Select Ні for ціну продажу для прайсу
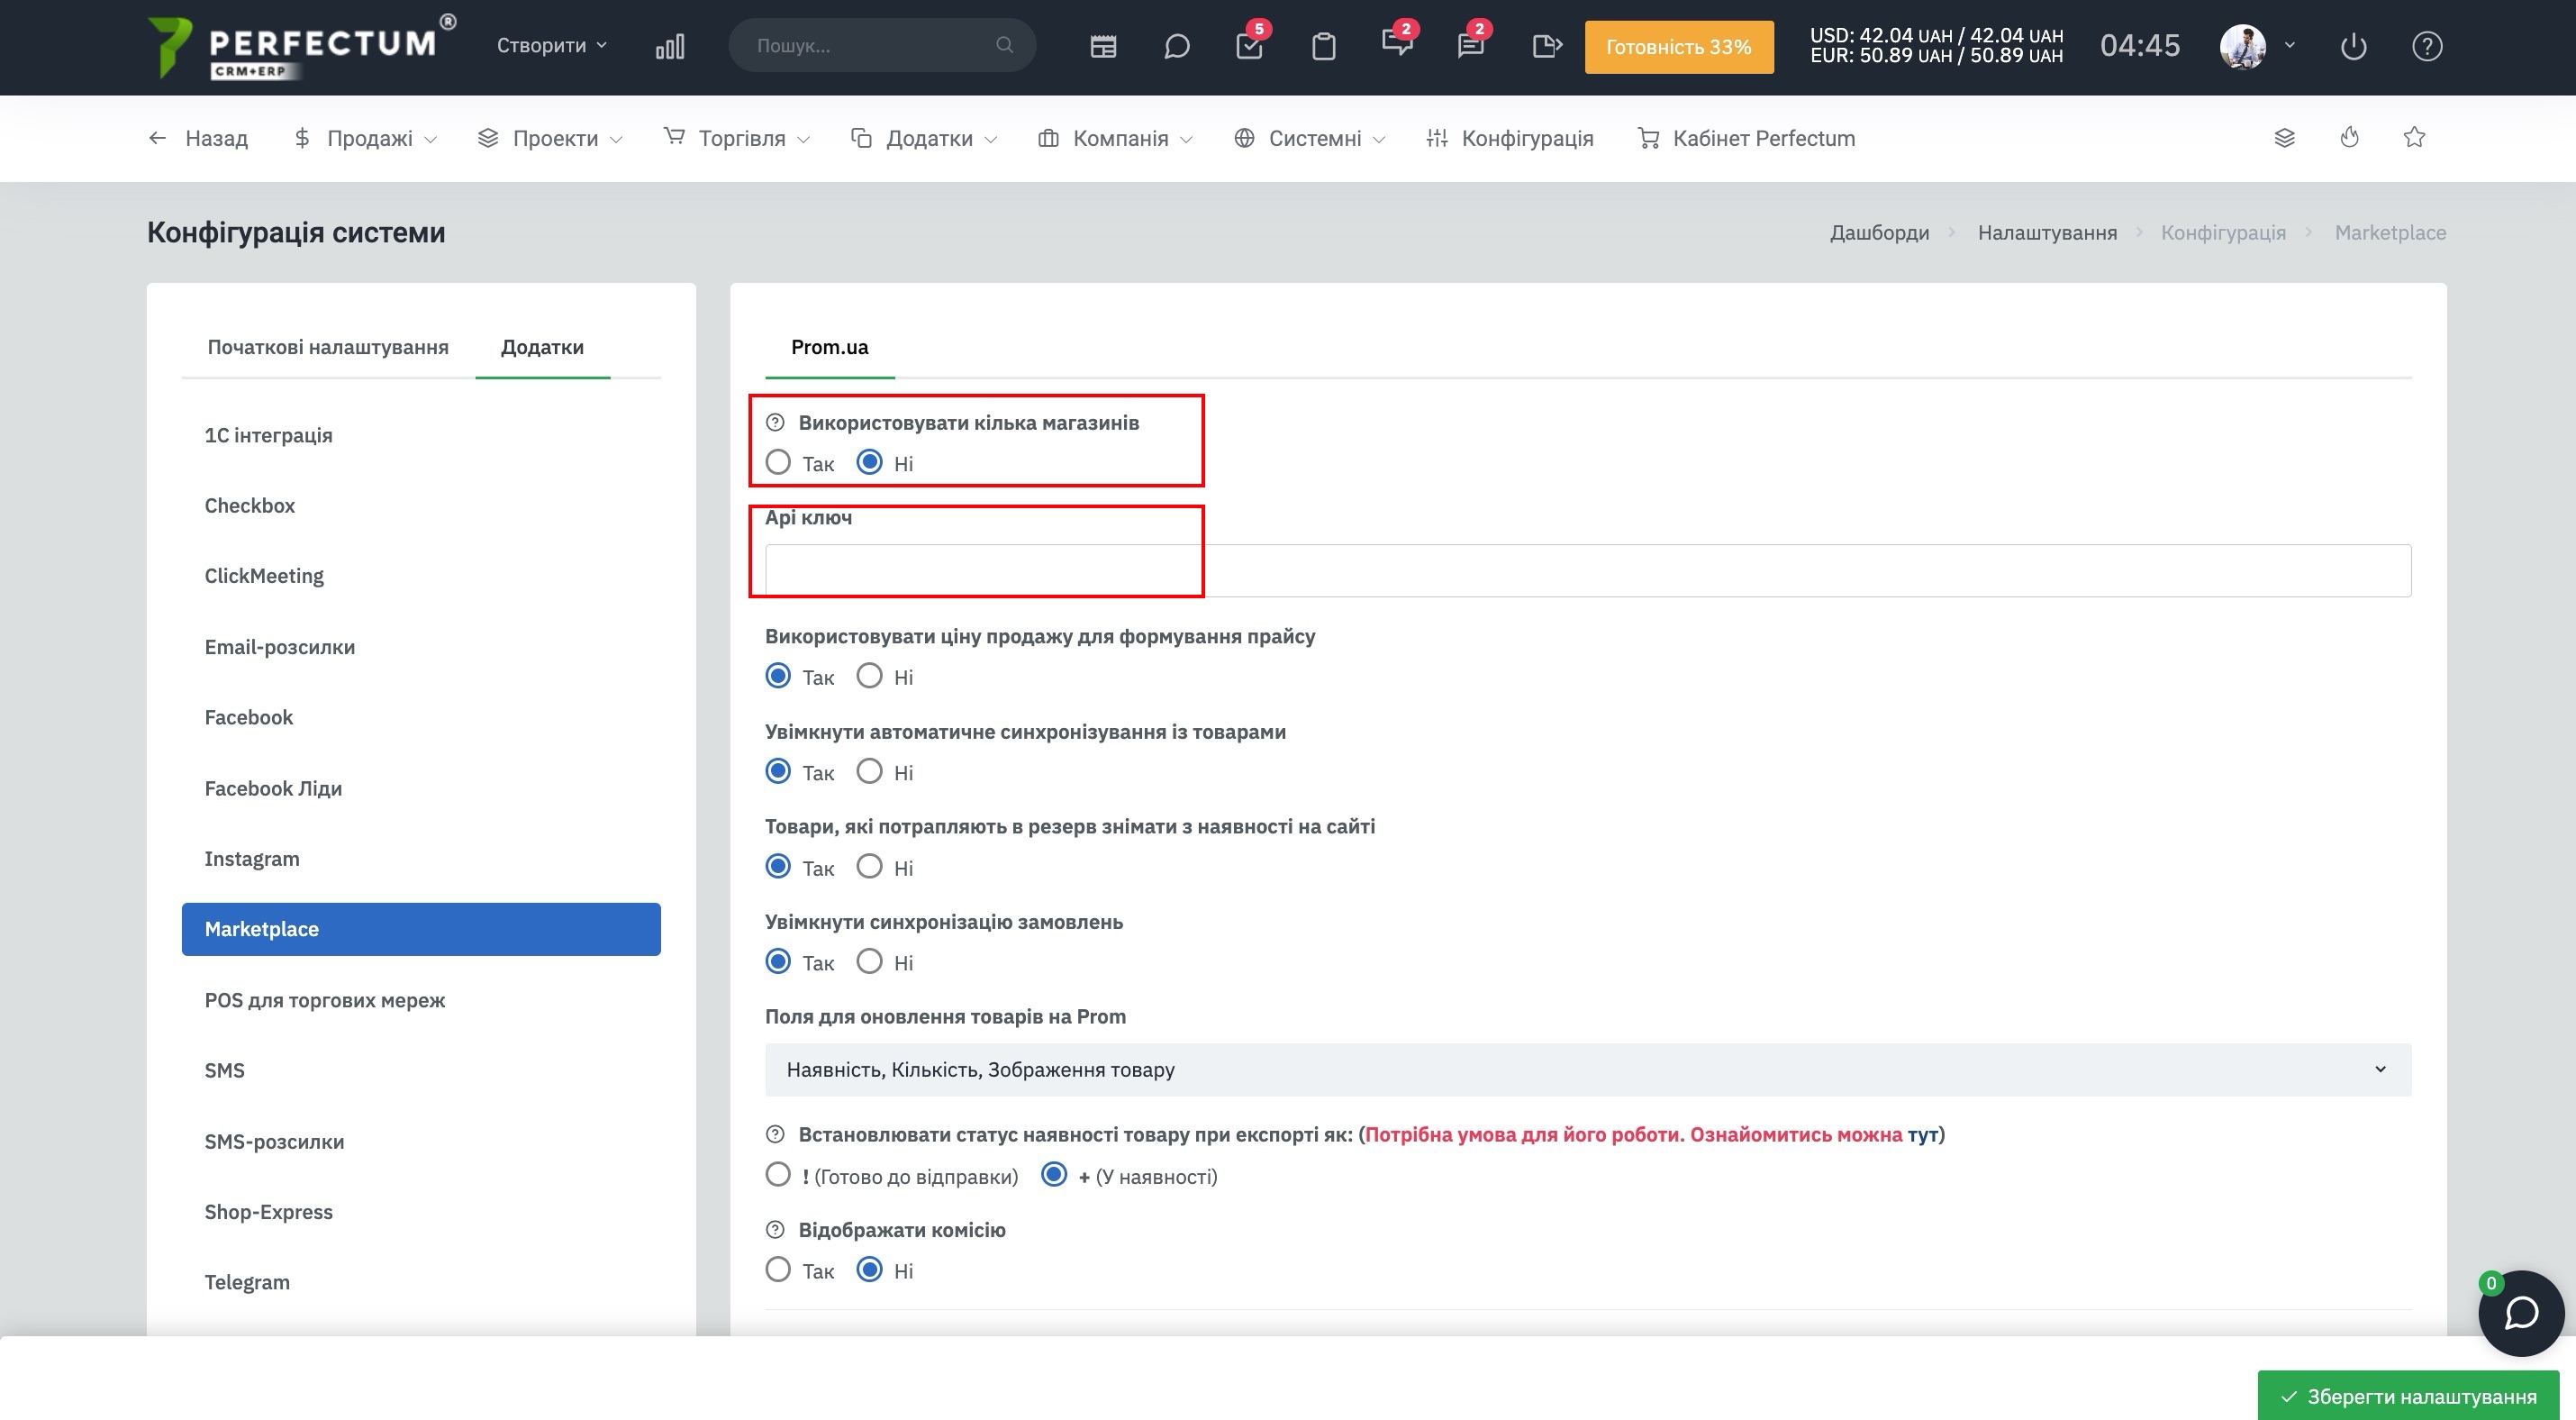The width and height of the screenshot is (2576, 1420). point(870,676)
